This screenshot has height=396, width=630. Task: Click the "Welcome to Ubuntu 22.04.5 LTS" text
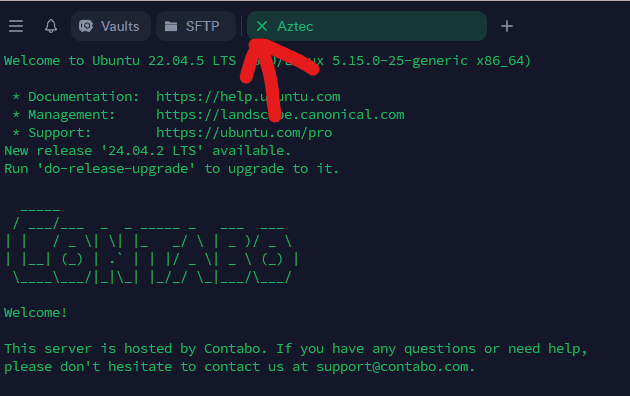click(120, 61)
